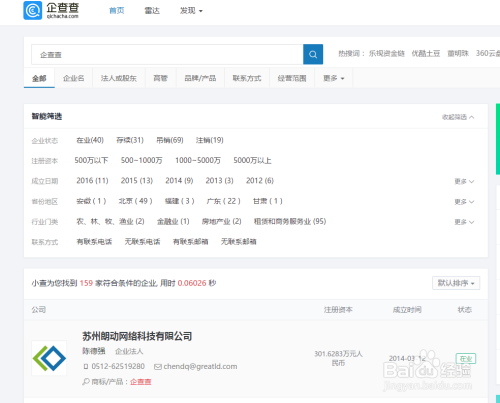Filter by status 存续(31)
This screenshot has width=500, height=403.
coord(130,140)
